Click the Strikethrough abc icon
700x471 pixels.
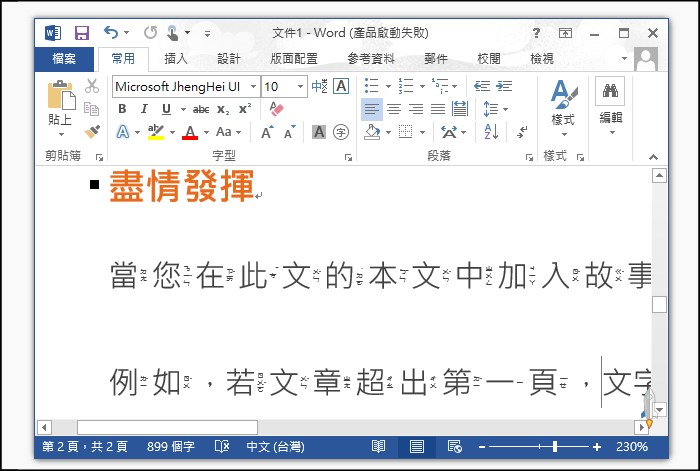pos(201,109)
